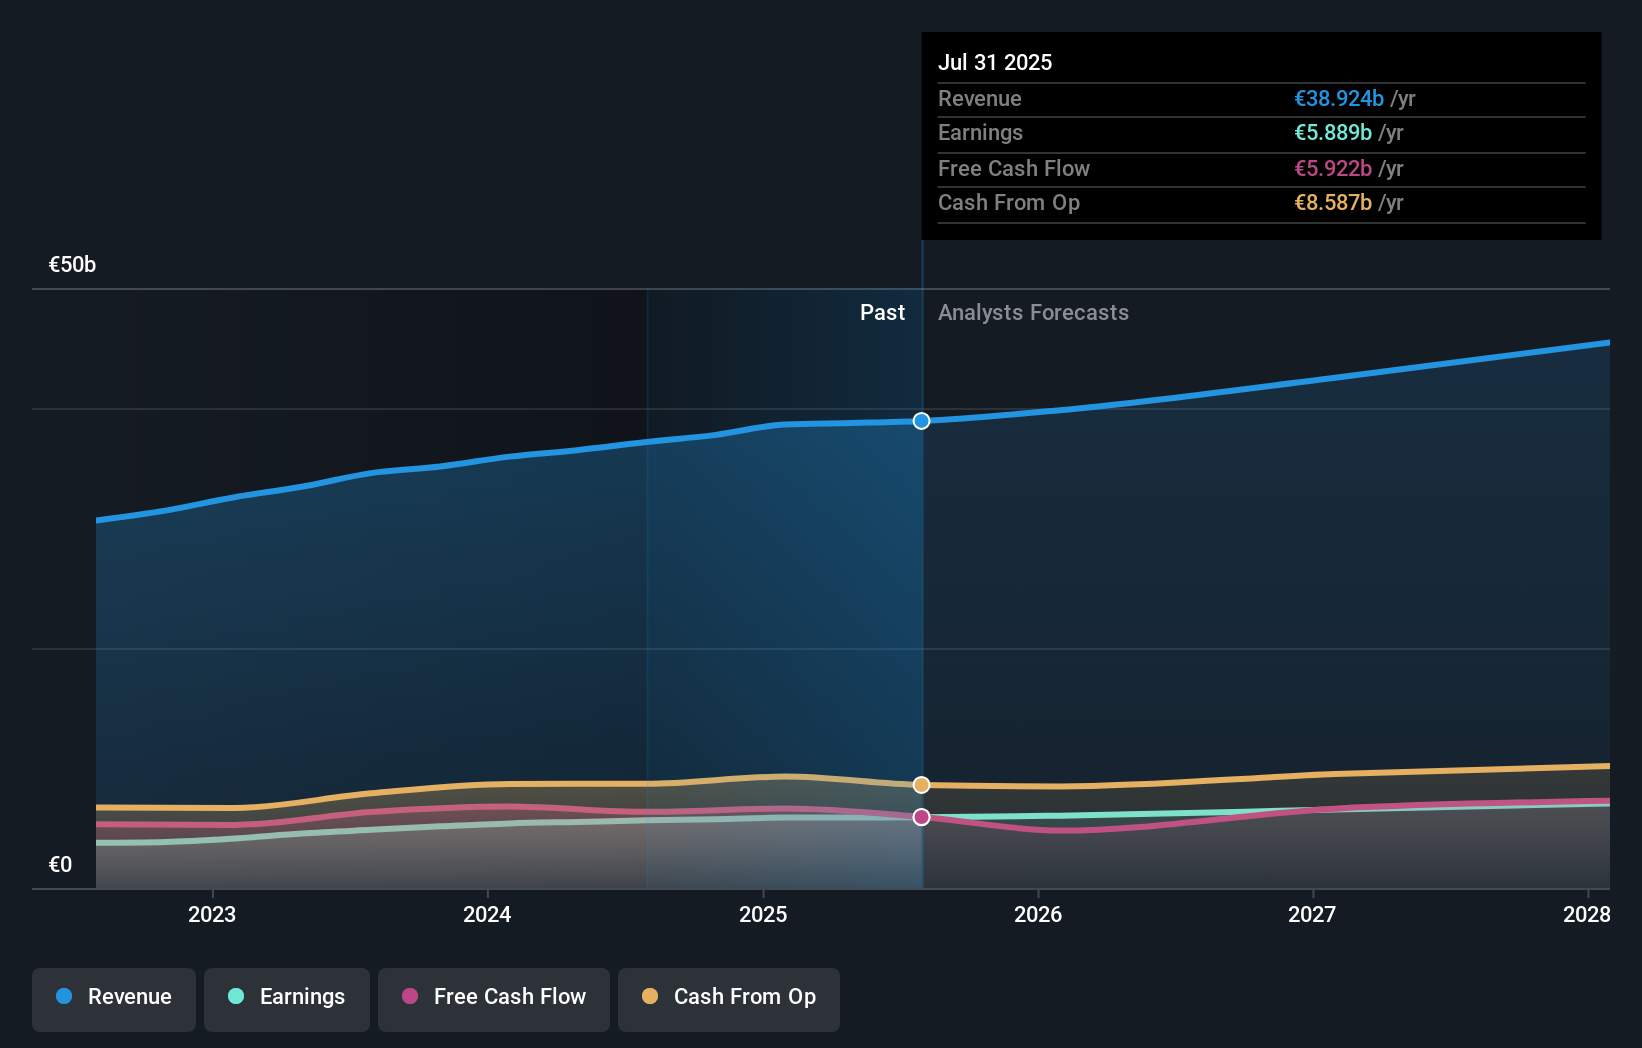Toggle the Cash From Op series visibility
The image size is (1642, 1048).
729,997
